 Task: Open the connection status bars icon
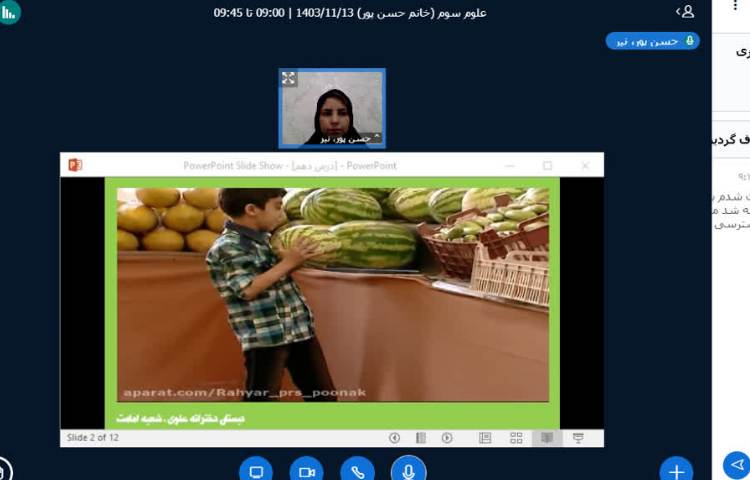tap(9, 12)
